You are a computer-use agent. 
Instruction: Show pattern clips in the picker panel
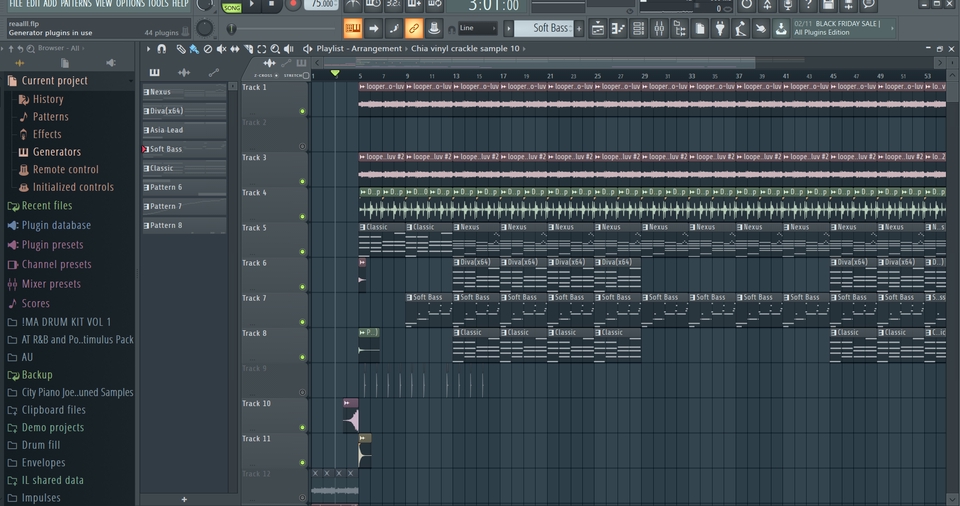click(x=154, y=72)
